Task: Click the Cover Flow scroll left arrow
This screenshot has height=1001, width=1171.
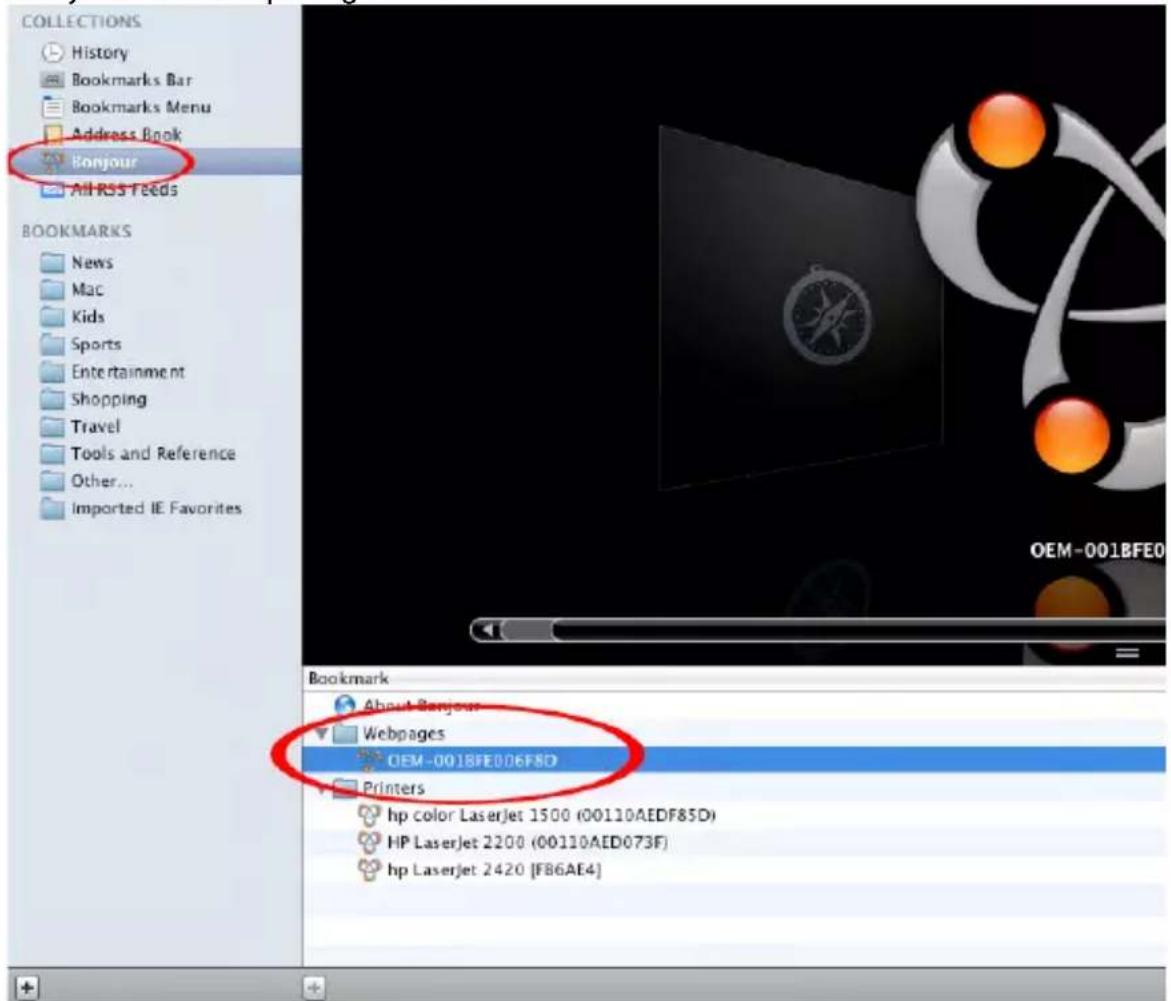Action: point(487,630)
